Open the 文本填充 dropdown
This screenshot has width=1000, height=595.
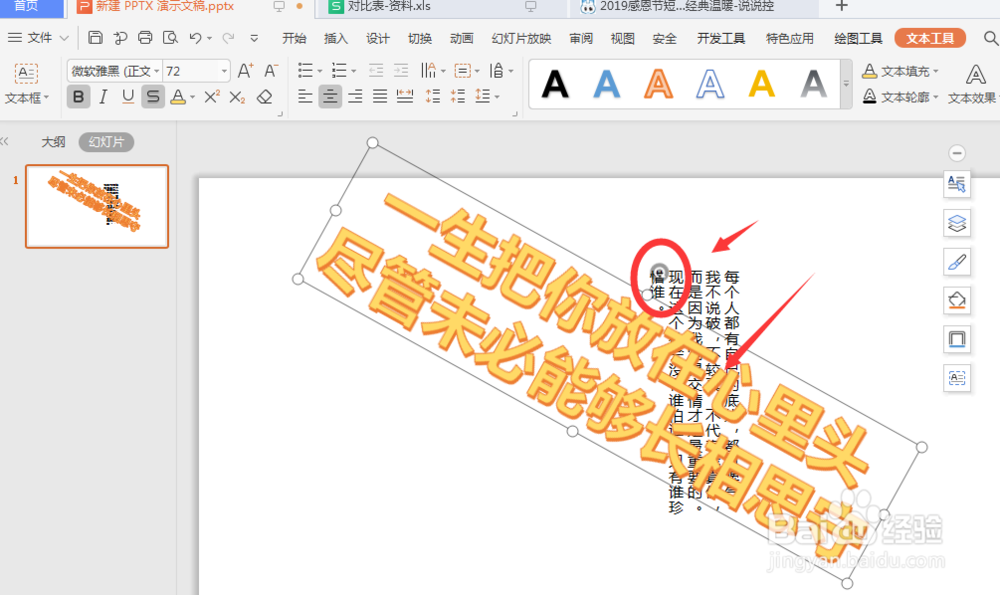pos(901,71)
